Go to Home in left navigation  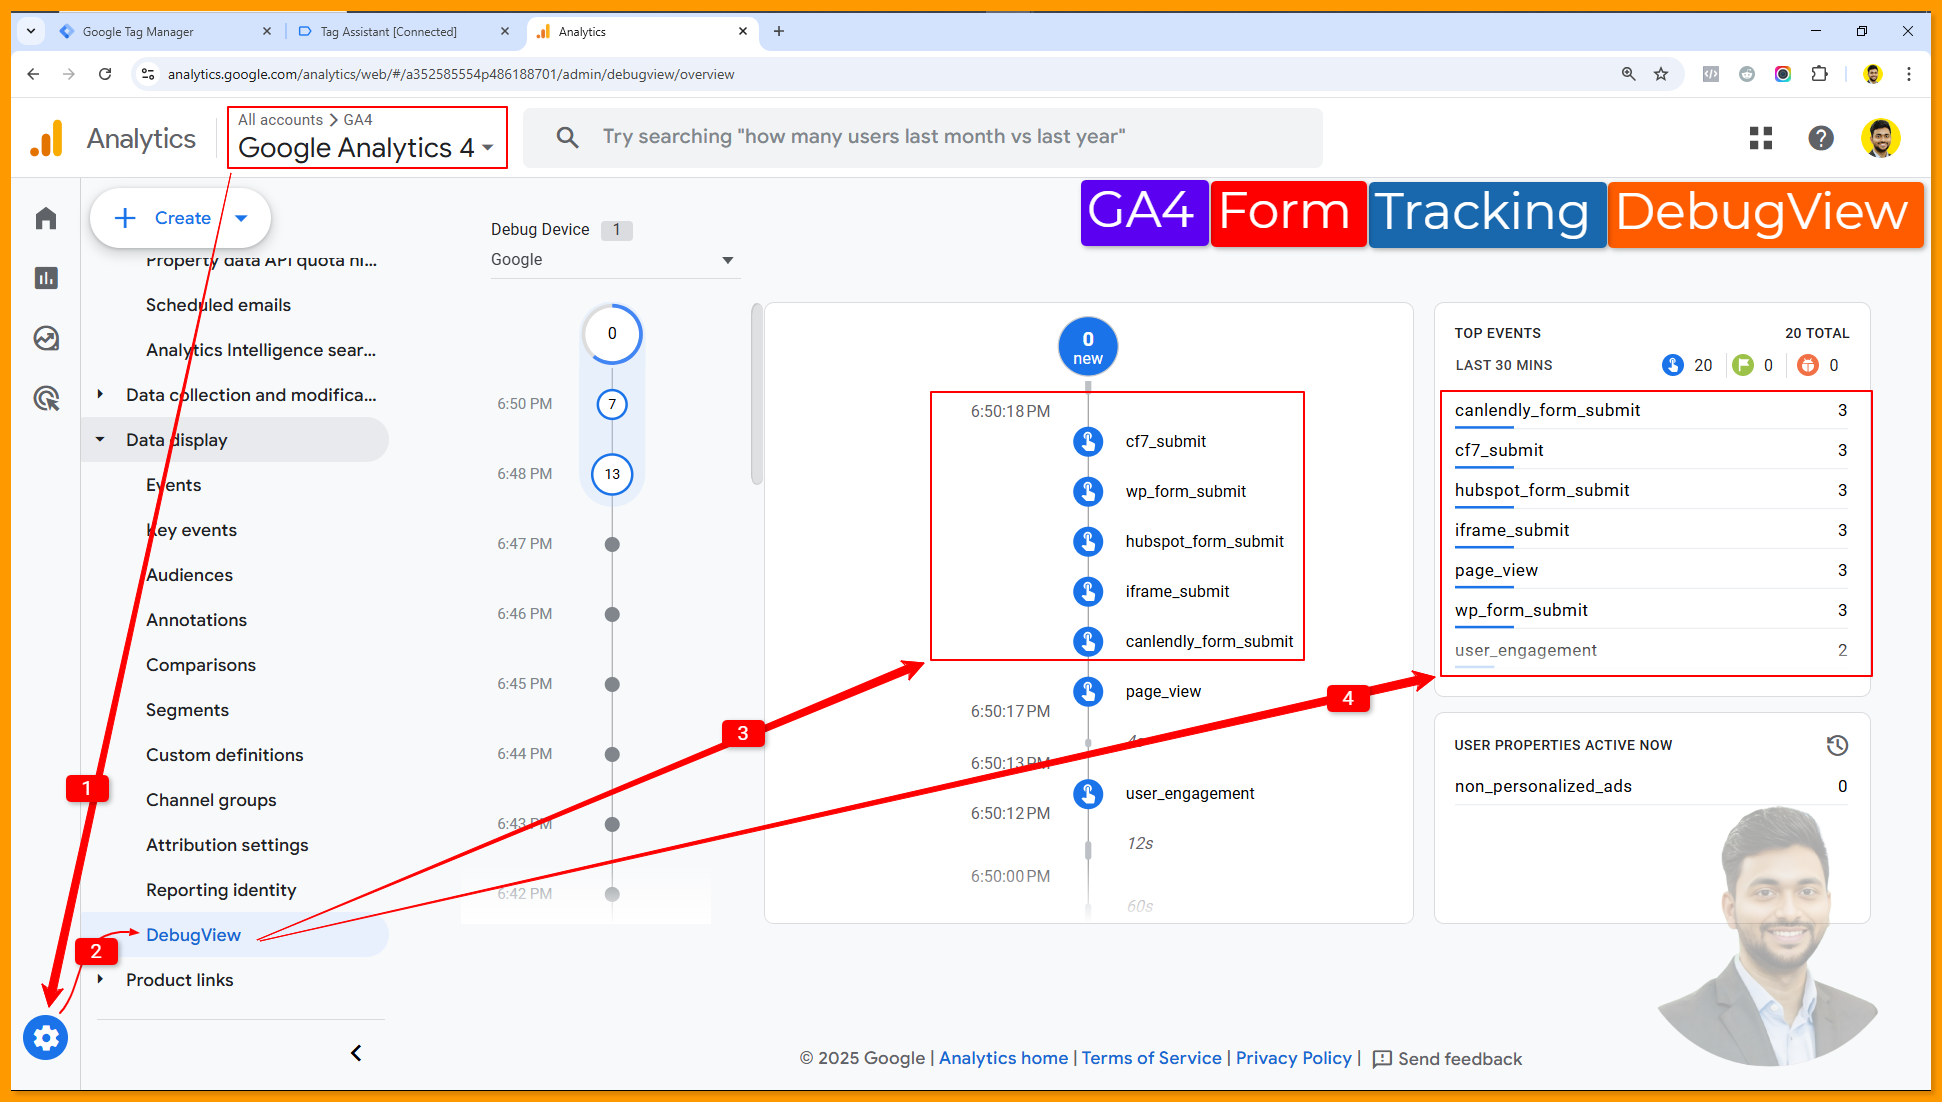(46, 219)
